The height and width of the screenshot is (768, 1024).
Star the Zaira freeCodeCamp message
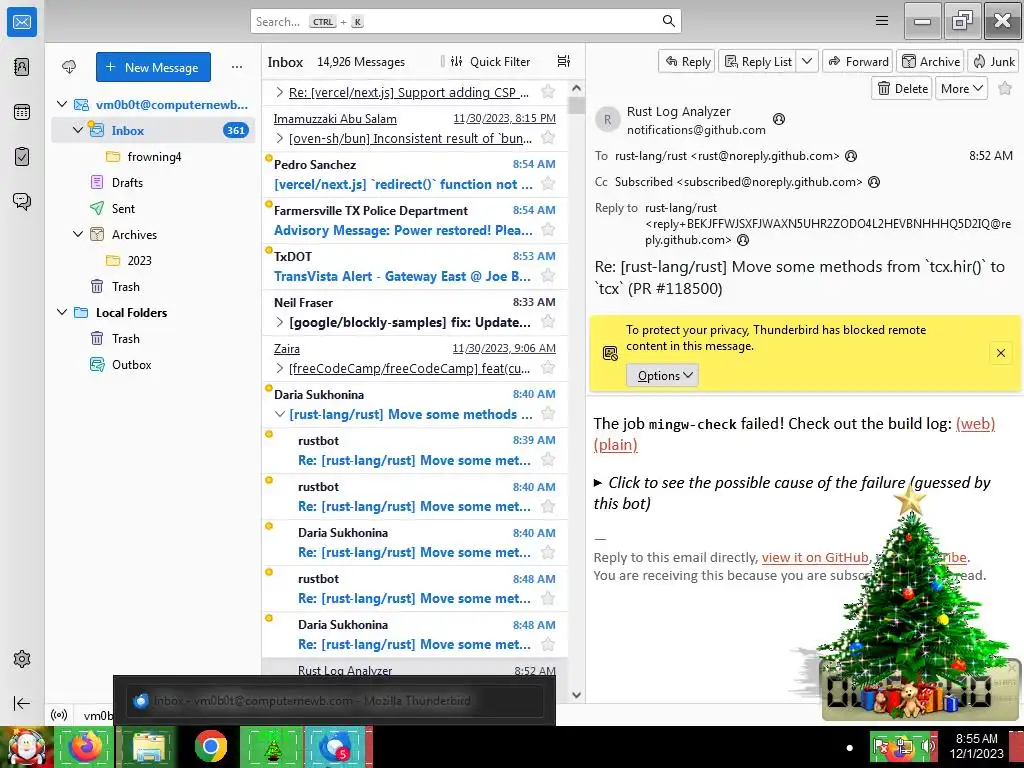coord(548,368)
